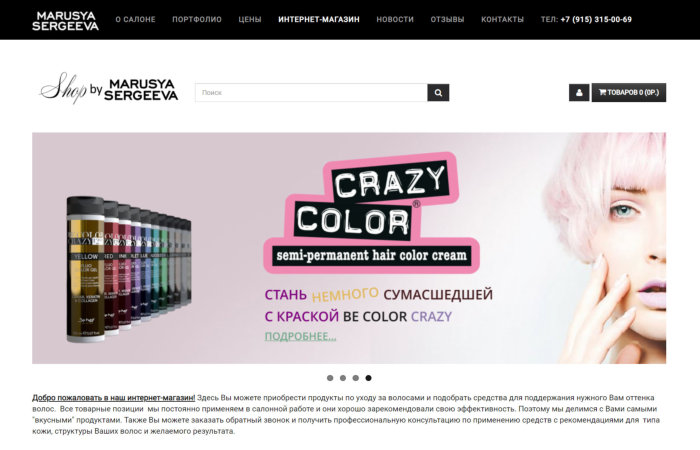Click the Crazy Color banner image
The width and height of the screenshot is (700, 450).
(x=349, y=248)
